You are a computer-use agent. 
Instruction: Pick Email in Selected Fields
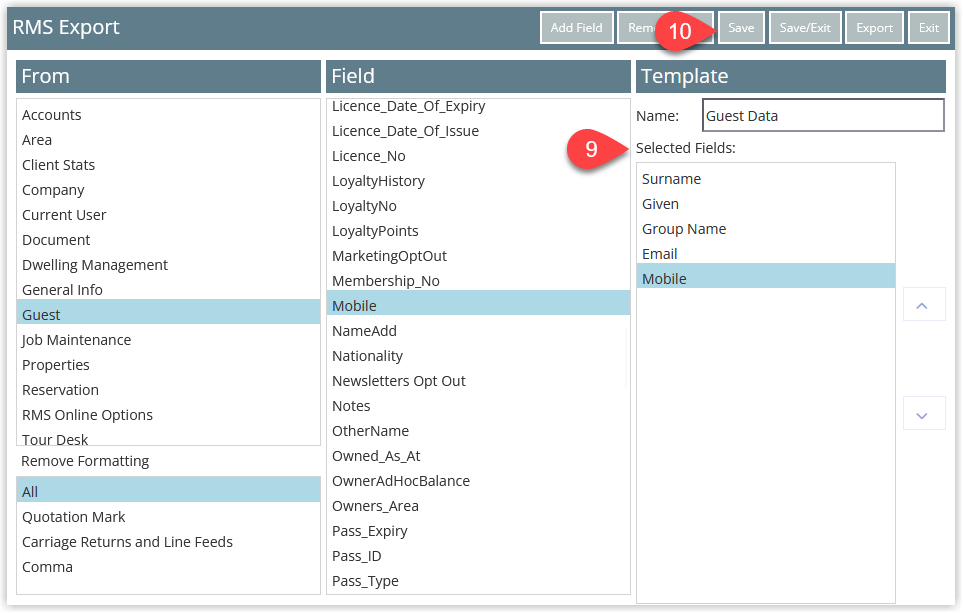[766, 254]
